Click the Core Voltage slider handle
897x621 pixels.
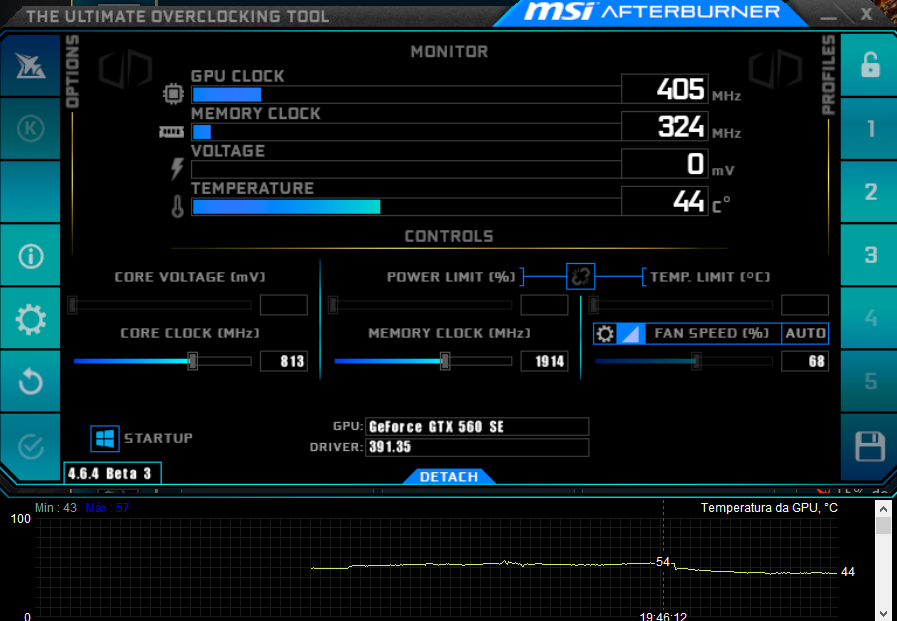click(x=72, y=305)
